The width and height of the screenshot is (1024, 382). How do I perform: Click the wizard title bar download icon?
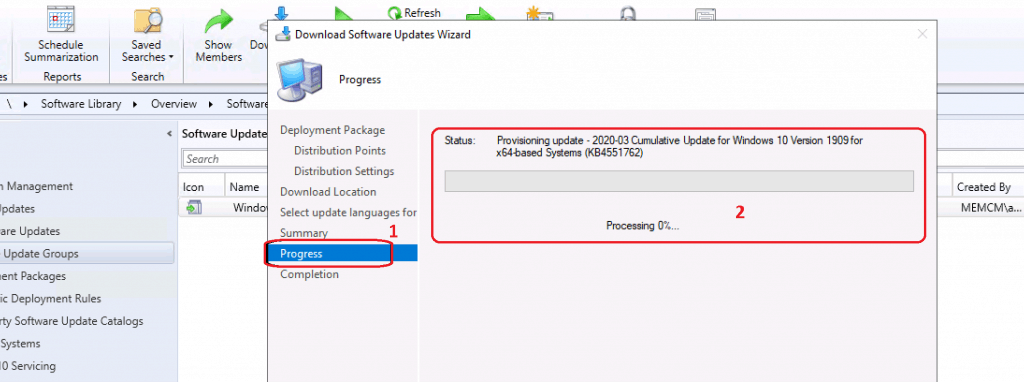coord(283,34)
